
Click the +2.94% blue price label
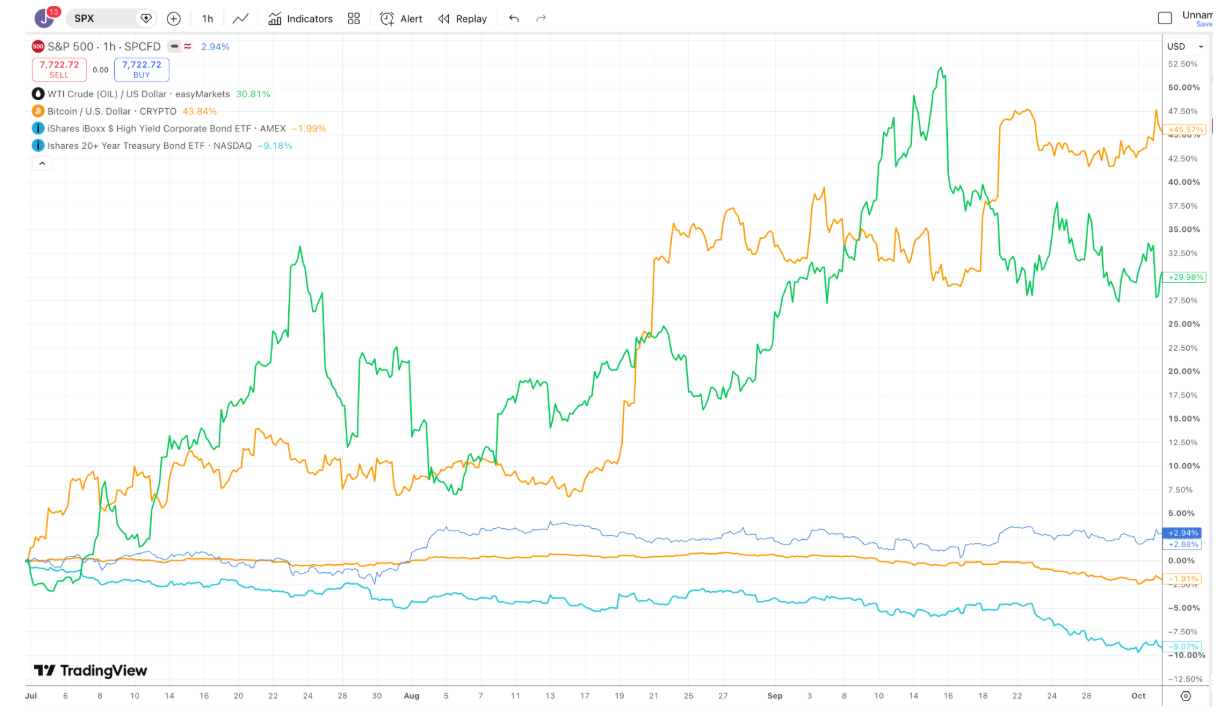coord(1183,533)
